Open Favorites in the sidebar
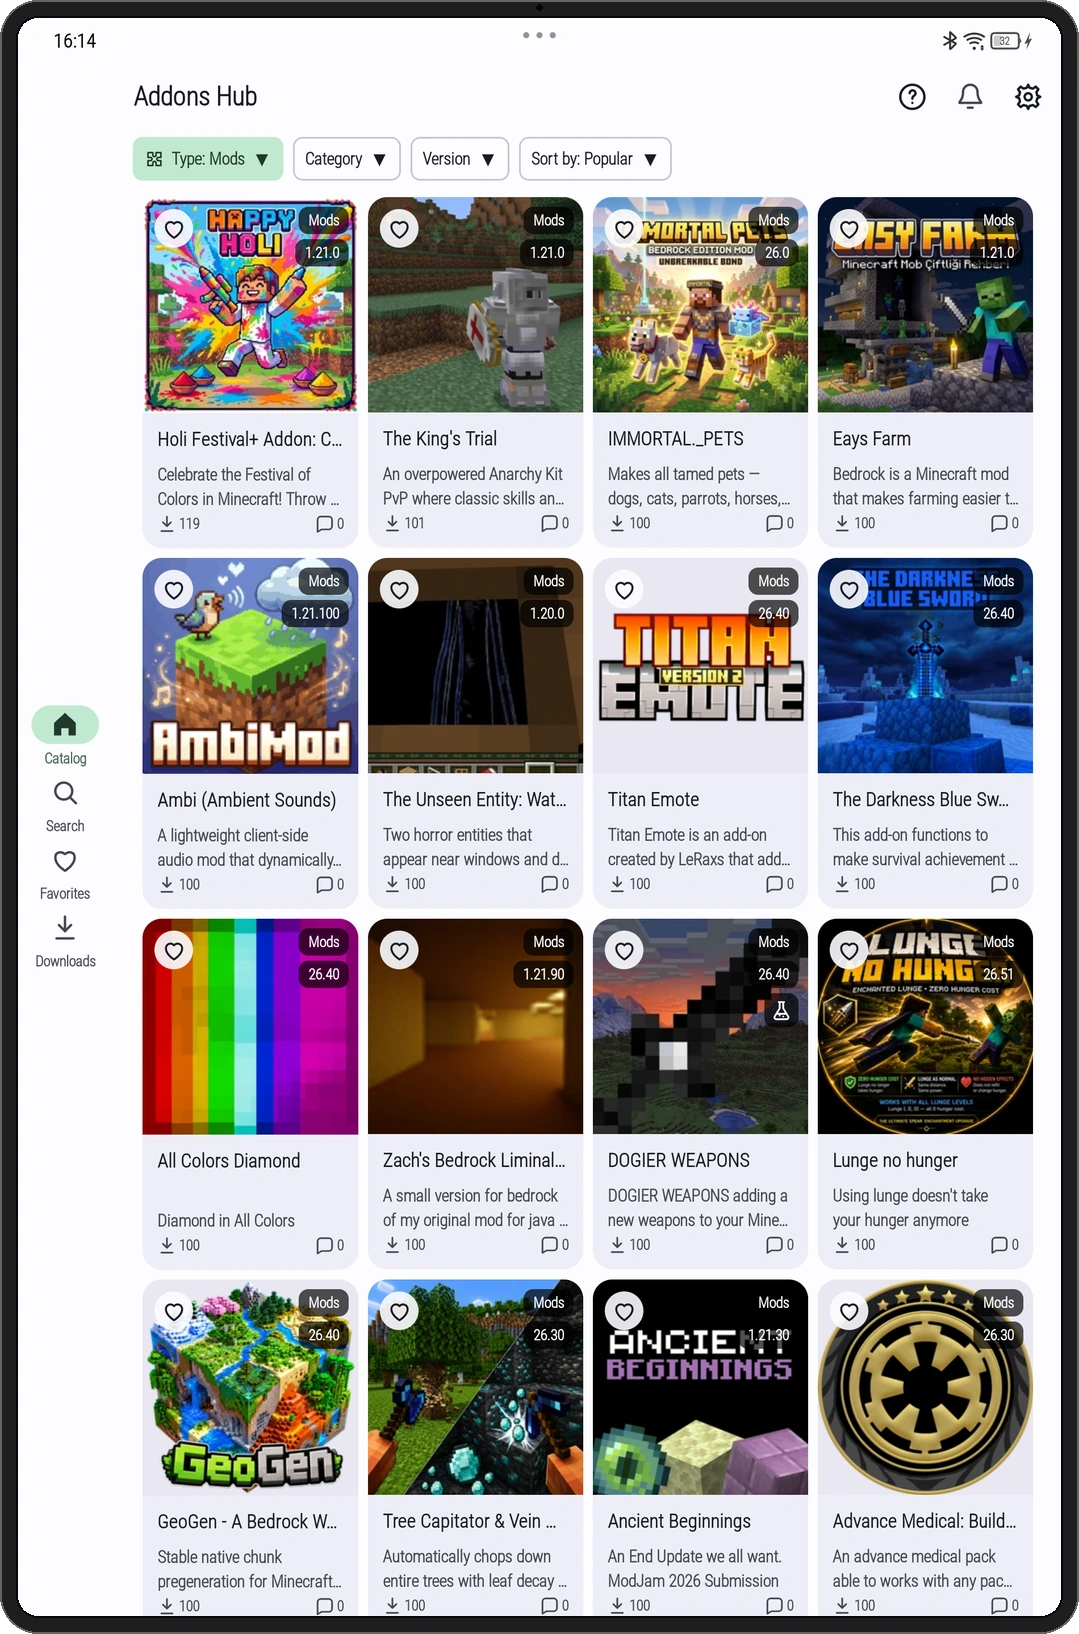Screen dimensions: 1079x1634 [65, 874]
